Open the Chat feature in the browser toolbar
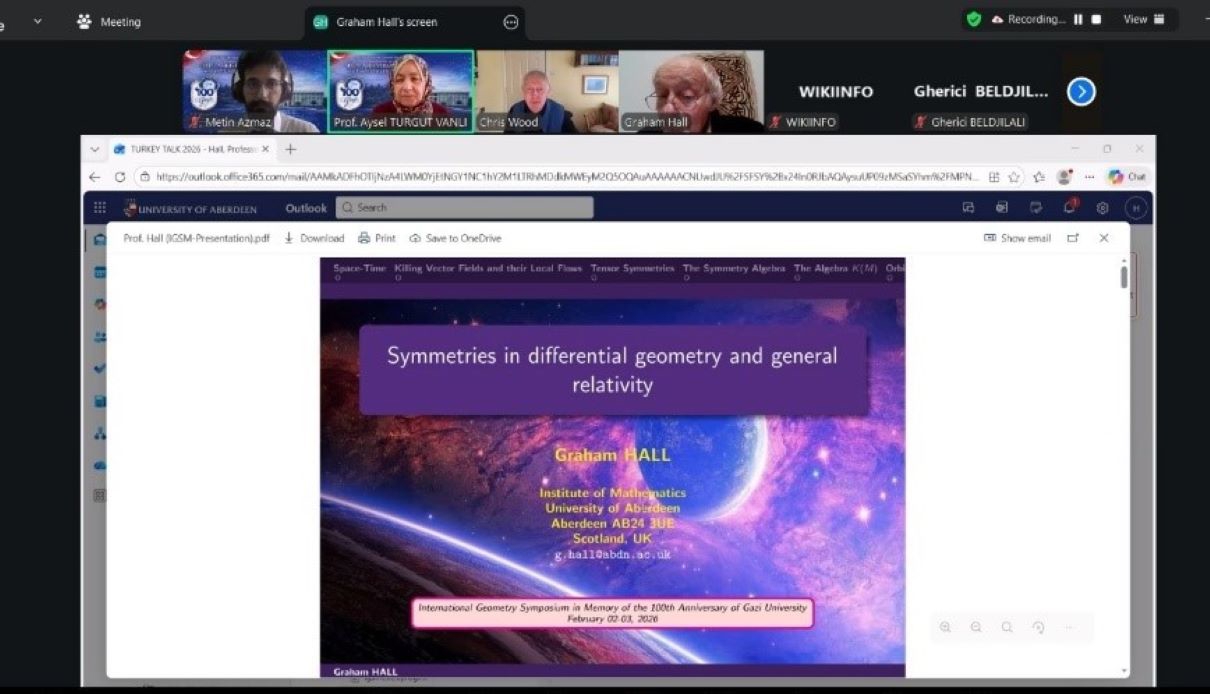The width and height of the screenshot is (1210, 694). 1126,175
